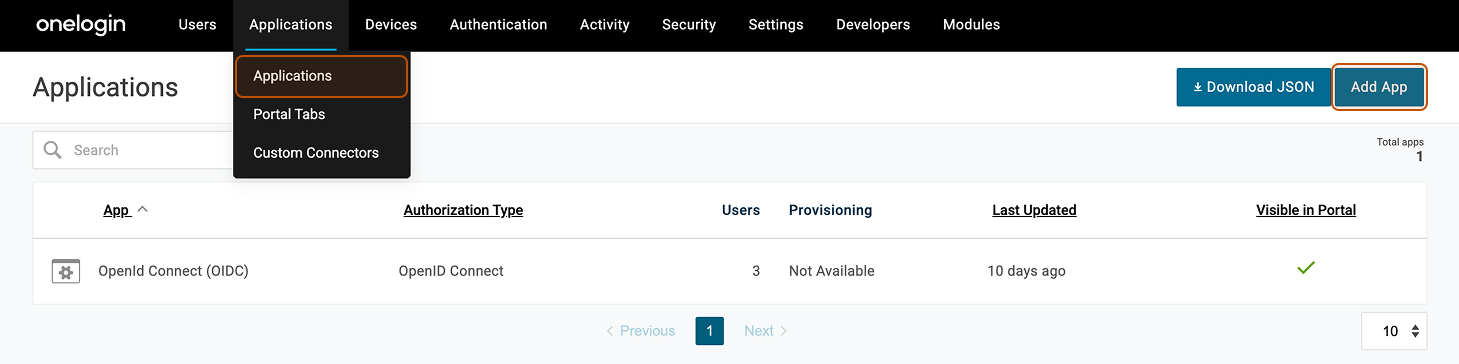Image resolution: width=1459 pixels, height=364 pixels.
Task: Open the rows per page dropdown
Action: tap(1394, 331)
